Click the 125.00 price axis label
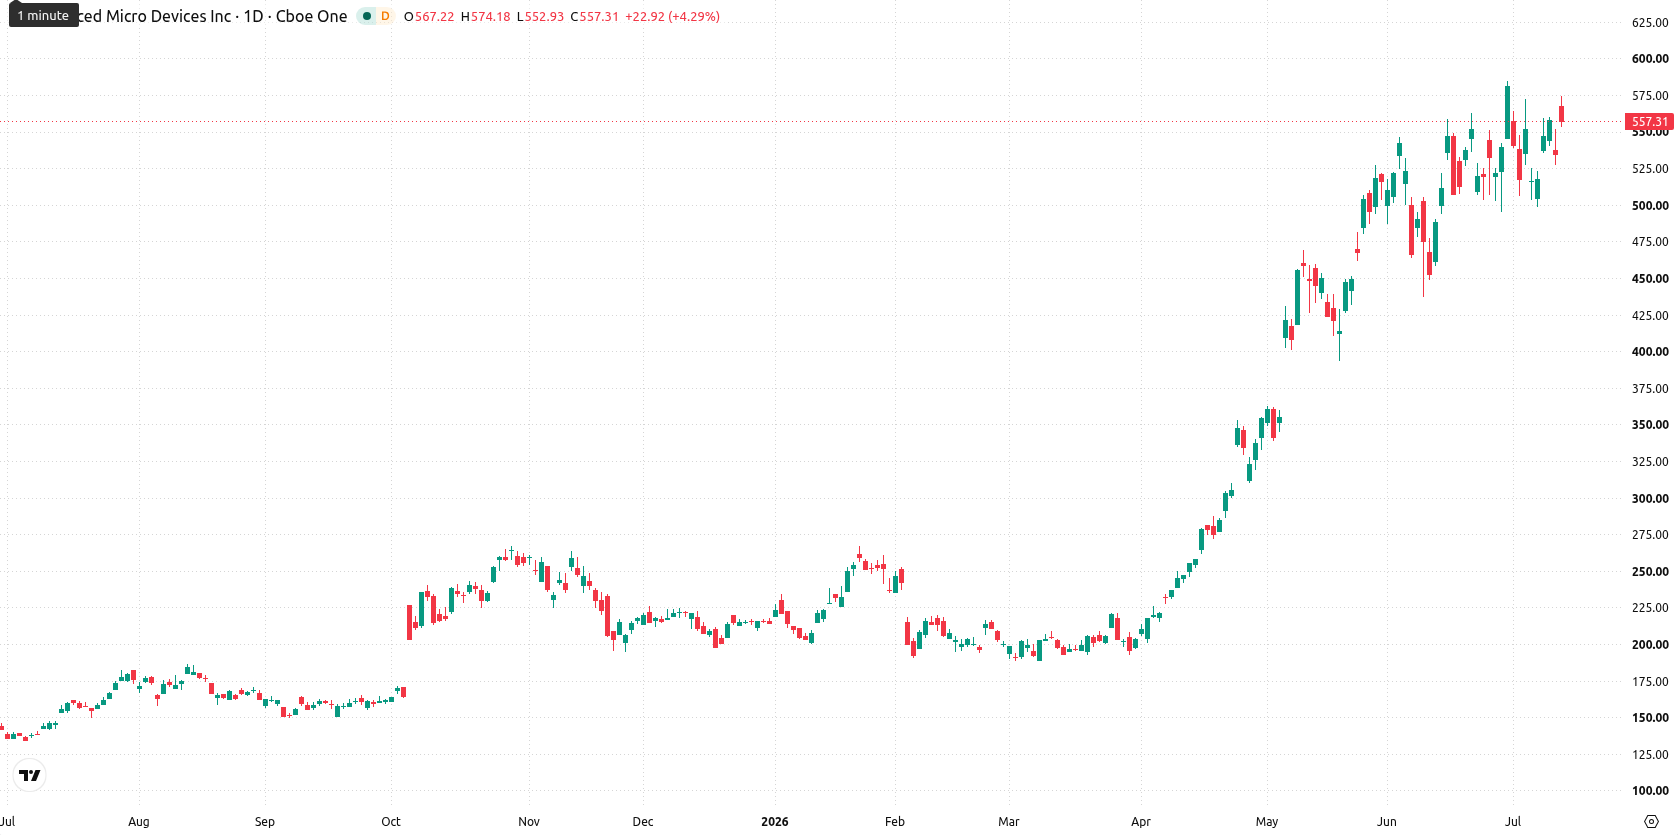The width and height of the screenshot is (1678, 835). point(1650,755)
